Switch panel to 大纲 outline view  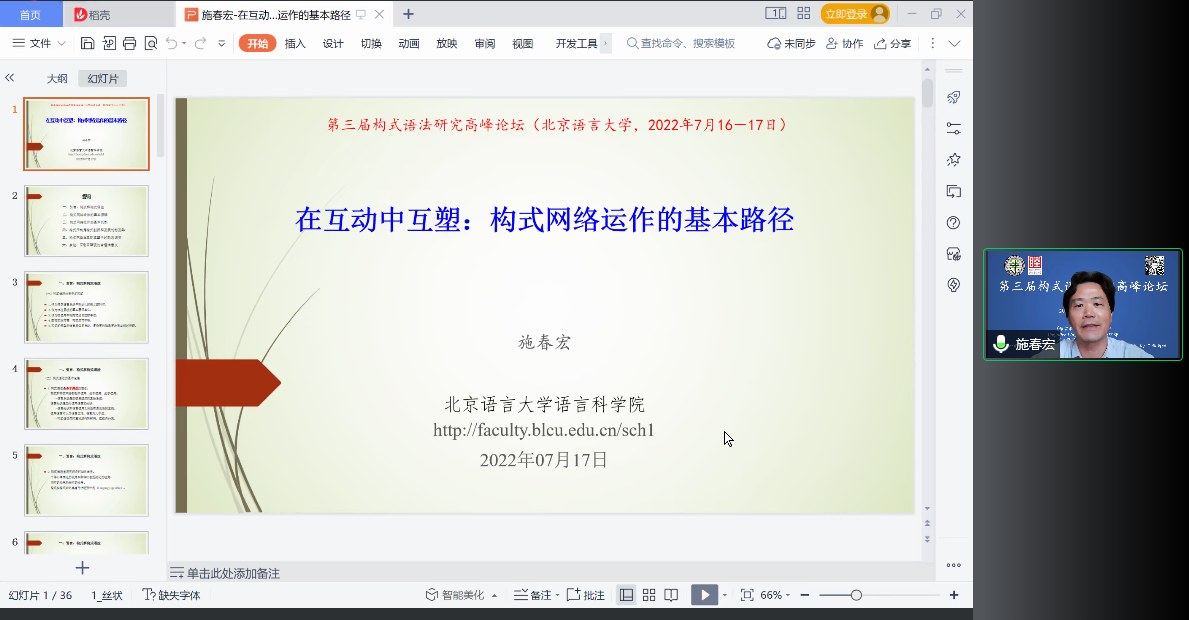(57, 78)
